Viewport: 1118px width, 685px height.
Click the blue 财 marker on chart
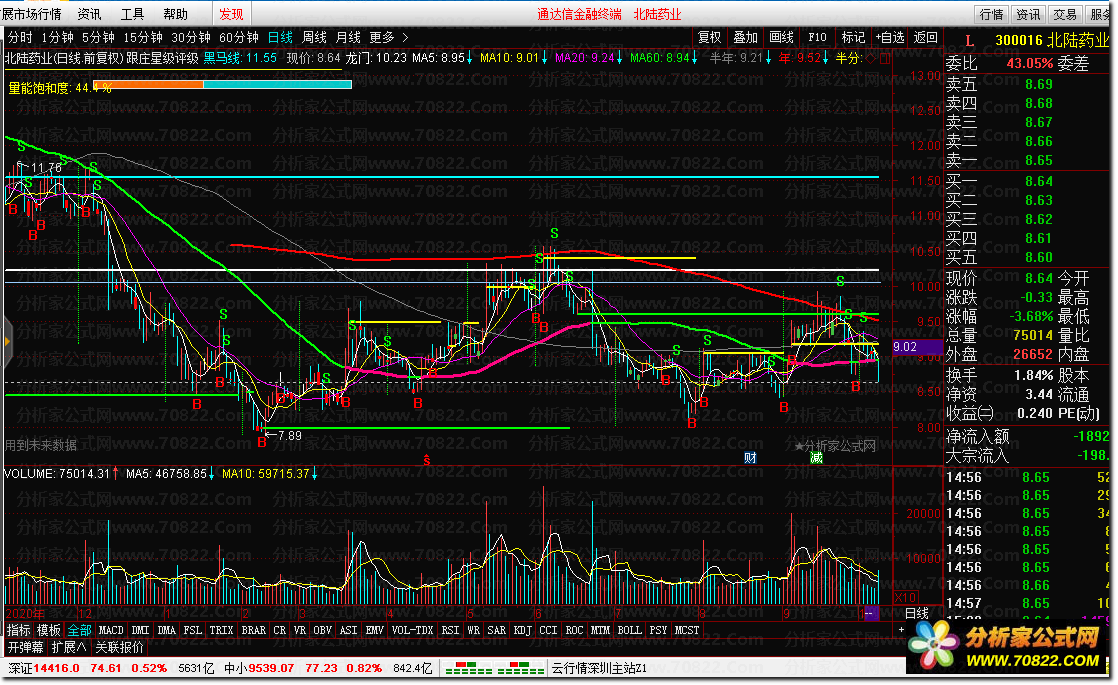click(x=750, y=458)
